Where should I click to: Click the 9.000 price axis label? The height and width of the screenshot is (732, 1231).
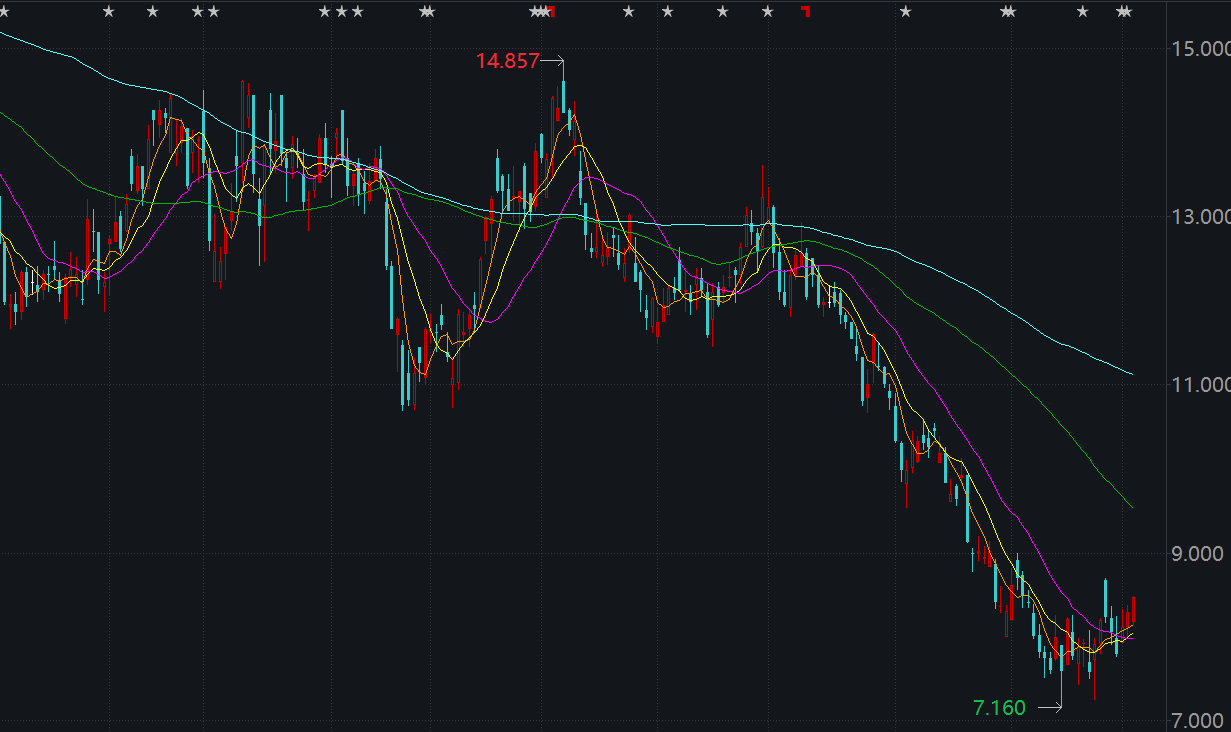(1199, 553)
